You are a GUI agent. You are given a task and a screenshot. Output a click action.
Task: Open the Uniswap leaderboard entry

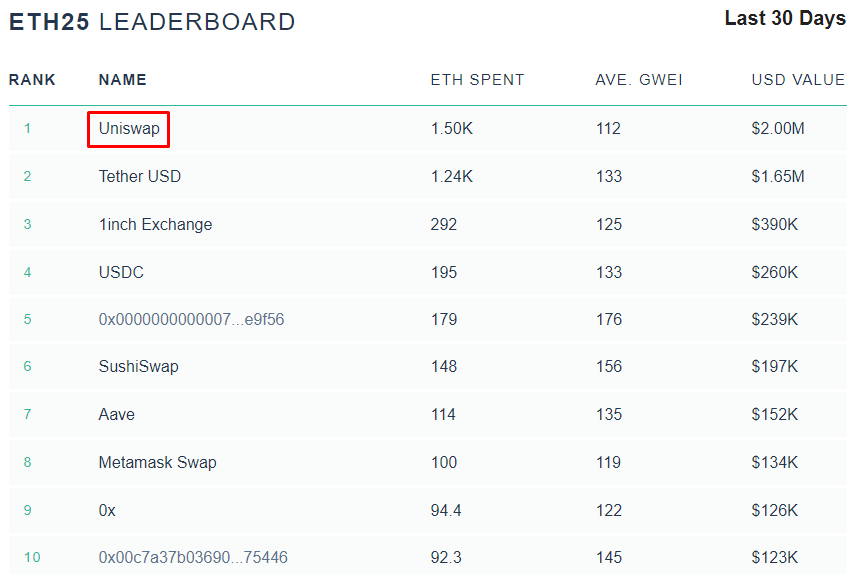tap(128, 129)
